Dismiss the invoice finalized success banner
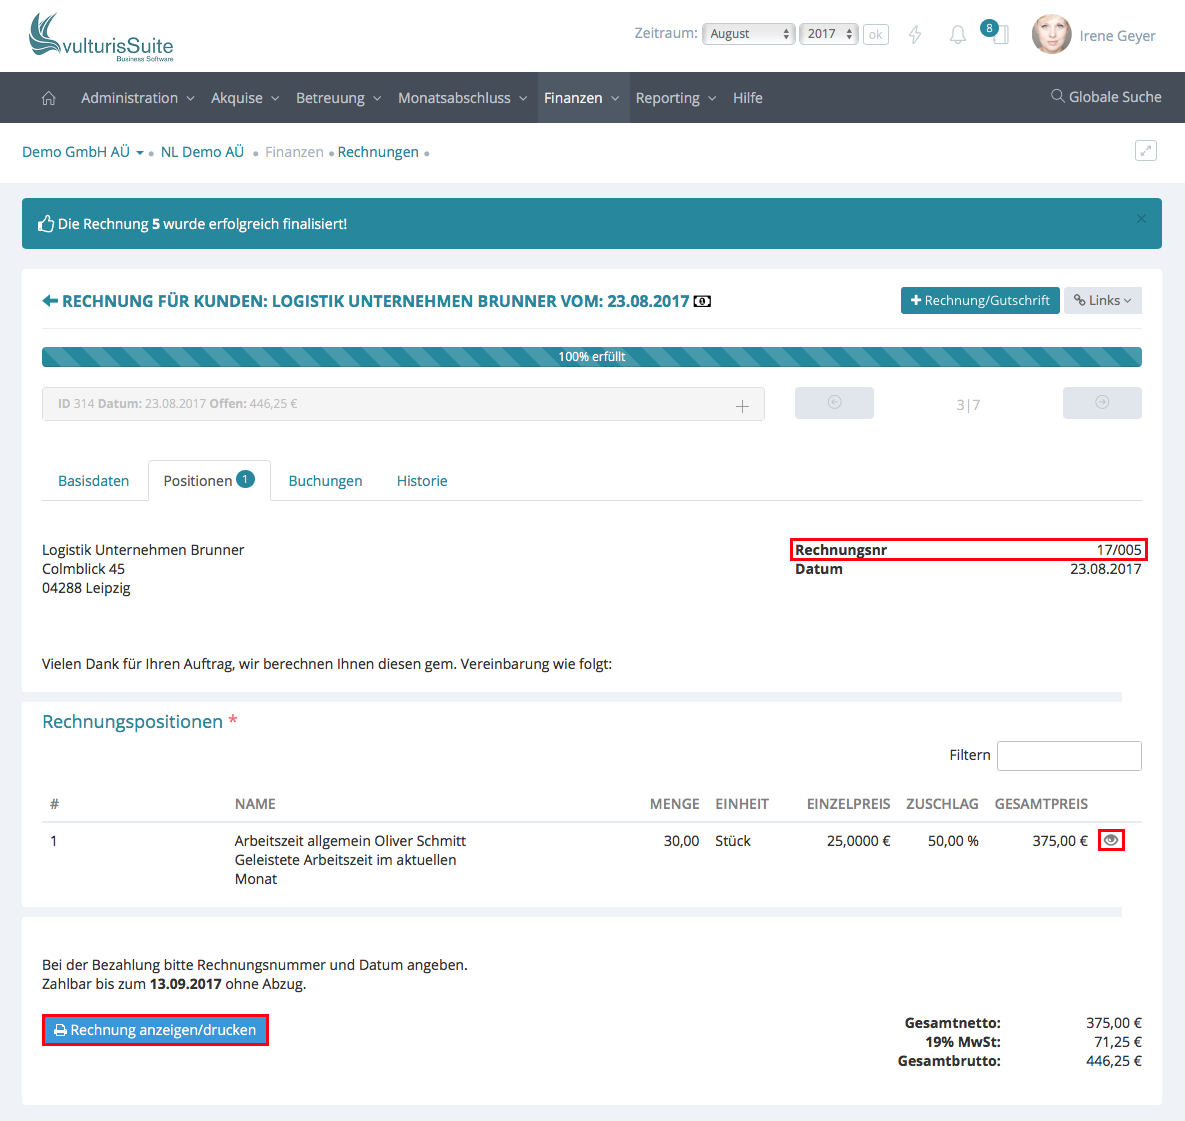The width and height of the screenshot is (1185, 1121). 1141,218
